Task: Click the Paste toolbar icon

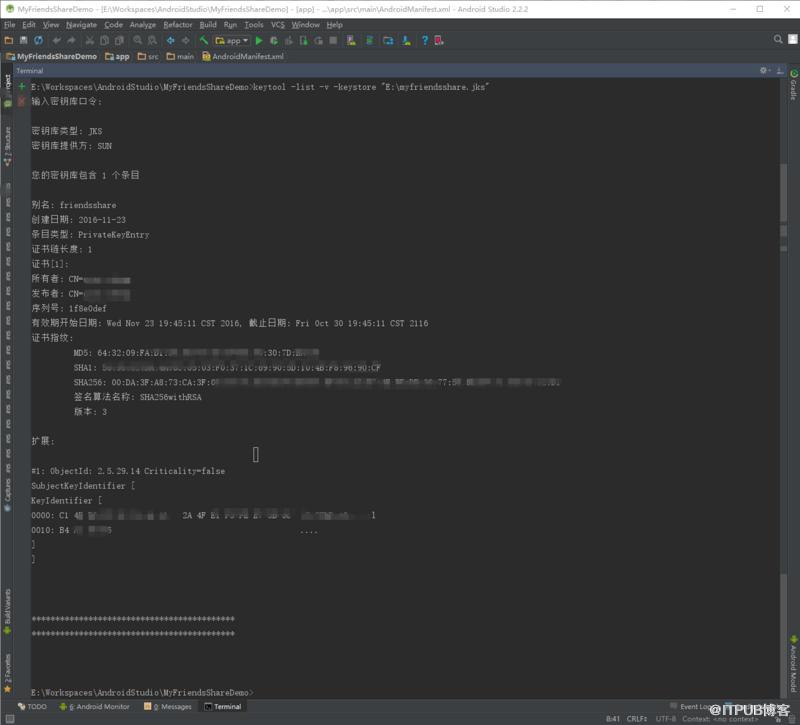Action: tap(119, 40)
